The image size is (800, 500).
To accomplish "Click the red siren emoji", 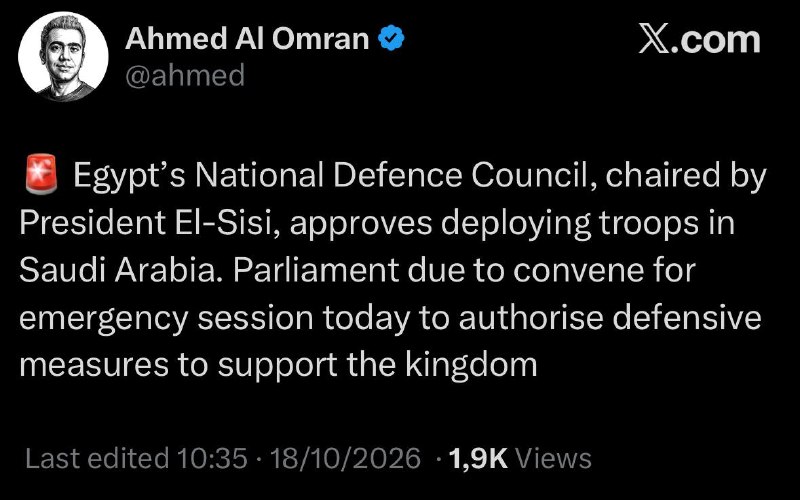I will [x=41, y=173].
